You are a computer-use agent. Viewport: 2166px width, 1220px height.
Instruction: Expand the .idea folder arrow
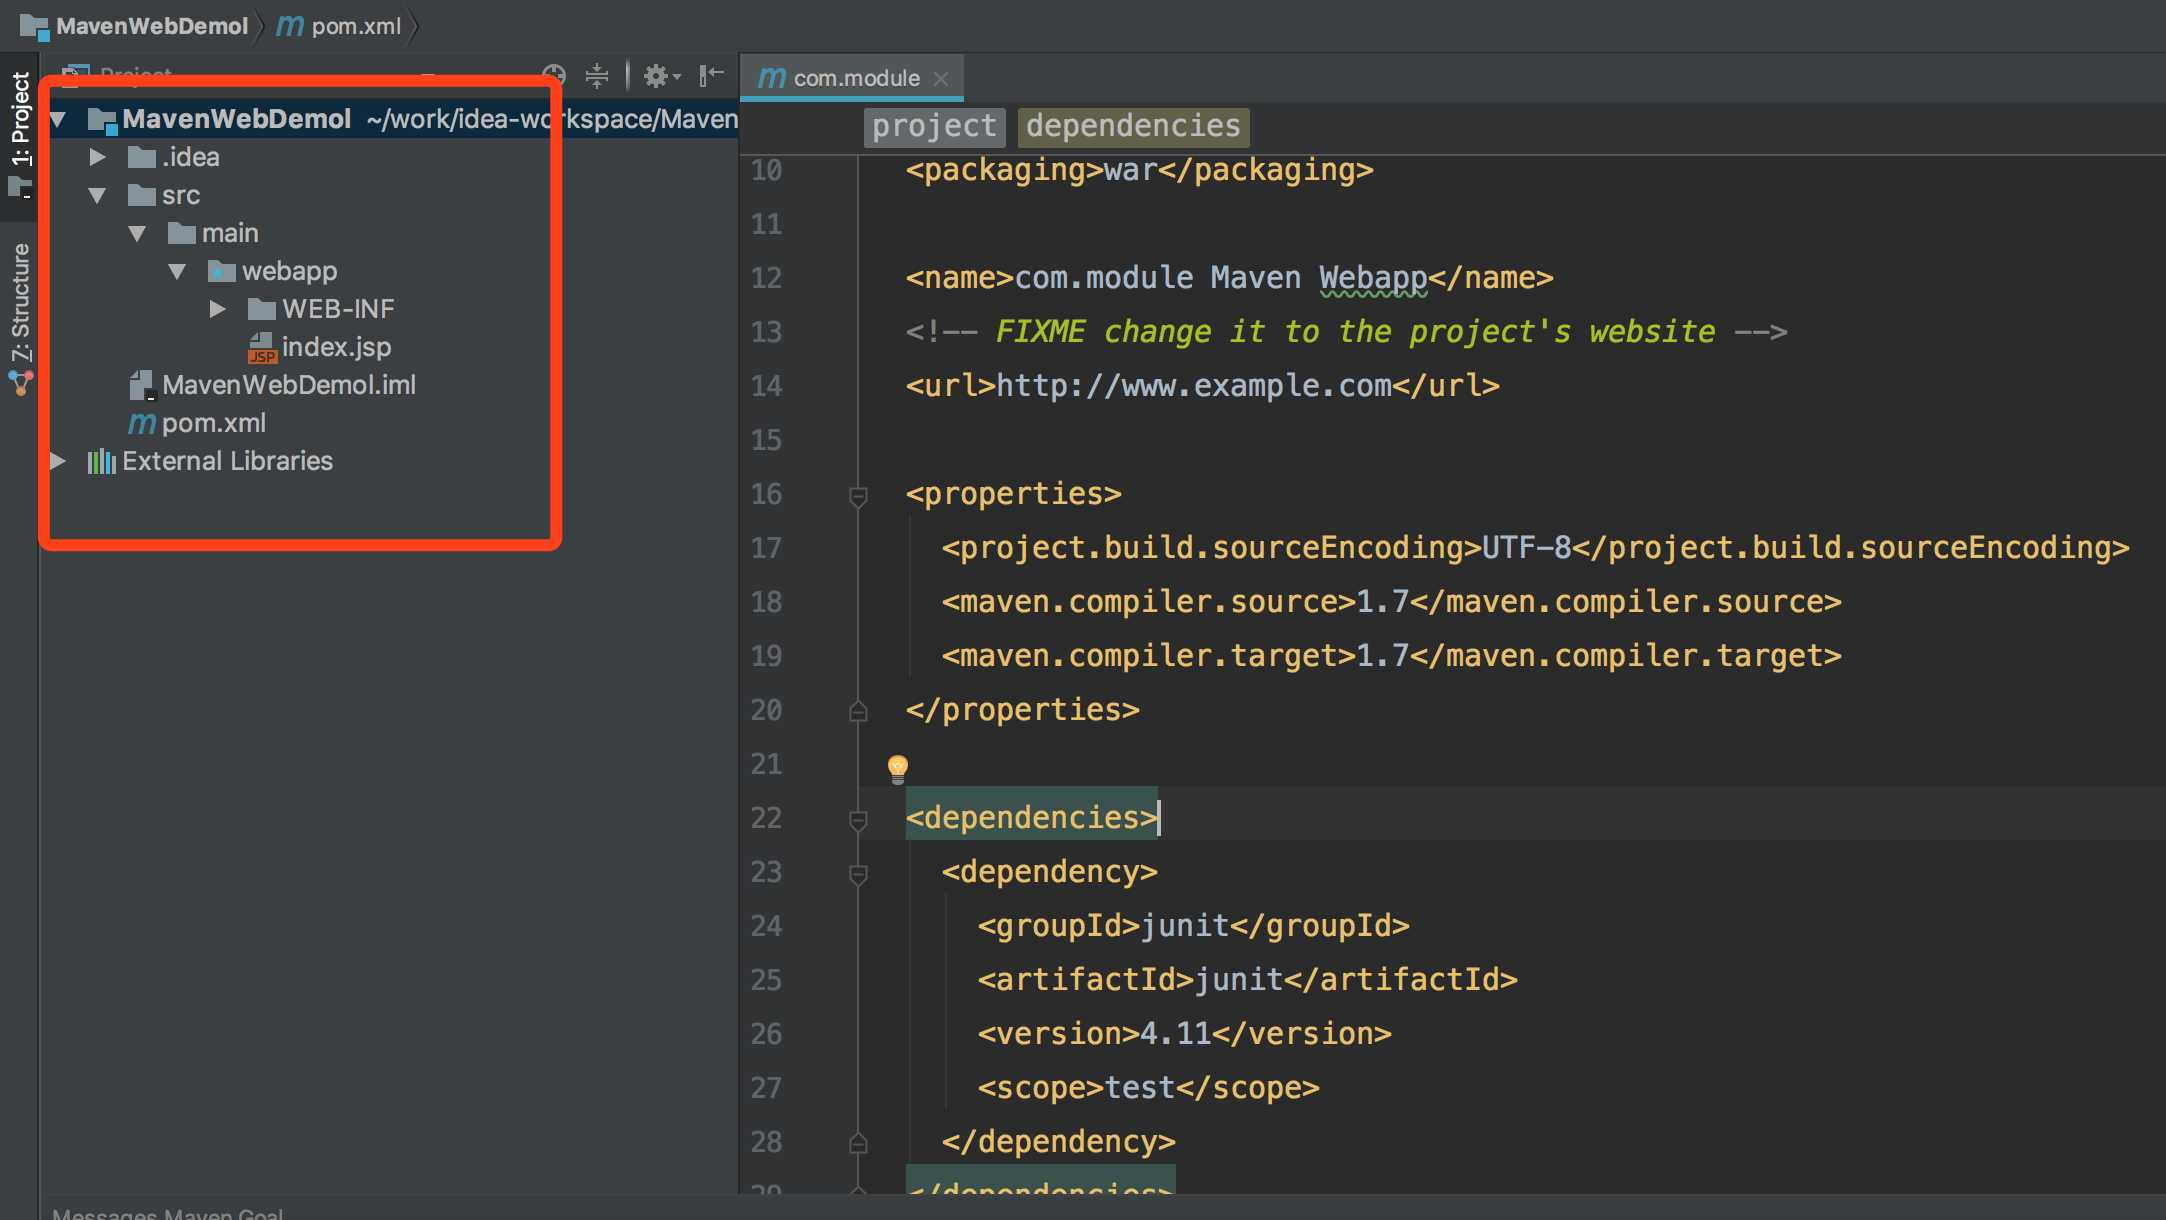[x=97, y=157]
